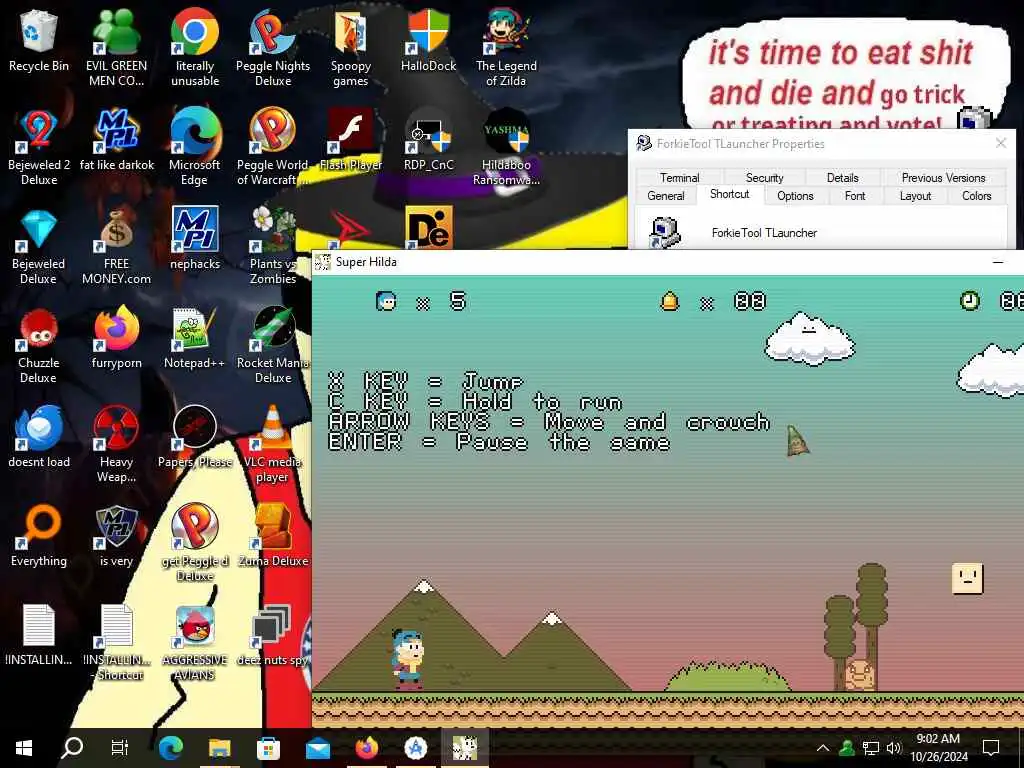Open The Legend of Zilda
Screen dimensions: 1024x768
pos(506,48)
